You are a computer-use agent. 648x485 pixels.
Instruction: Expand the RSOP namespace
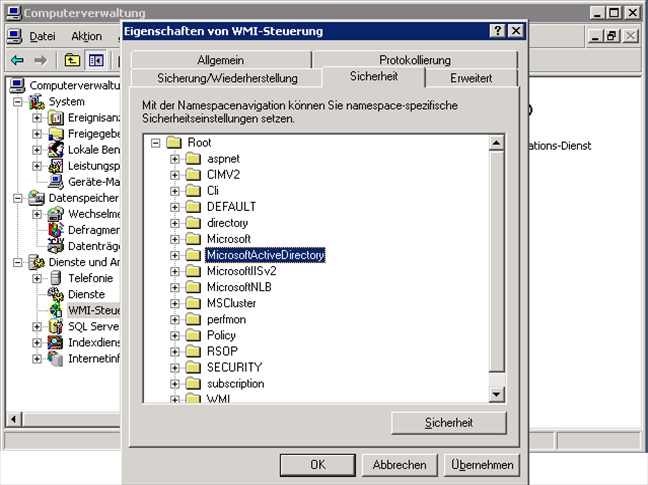[175, 352]
